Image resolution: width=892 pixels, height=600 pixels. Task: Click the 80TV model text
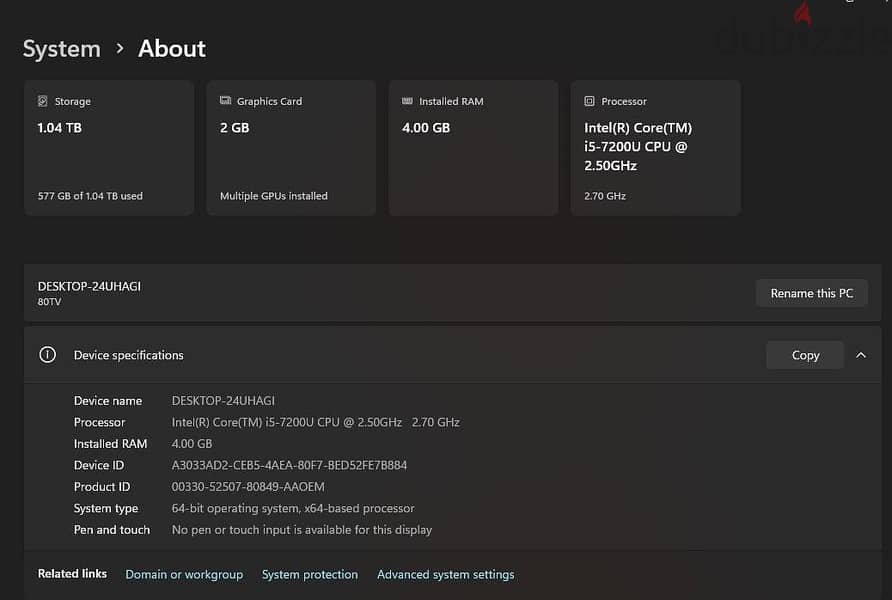pyautogui.click(x=49, y=302)
